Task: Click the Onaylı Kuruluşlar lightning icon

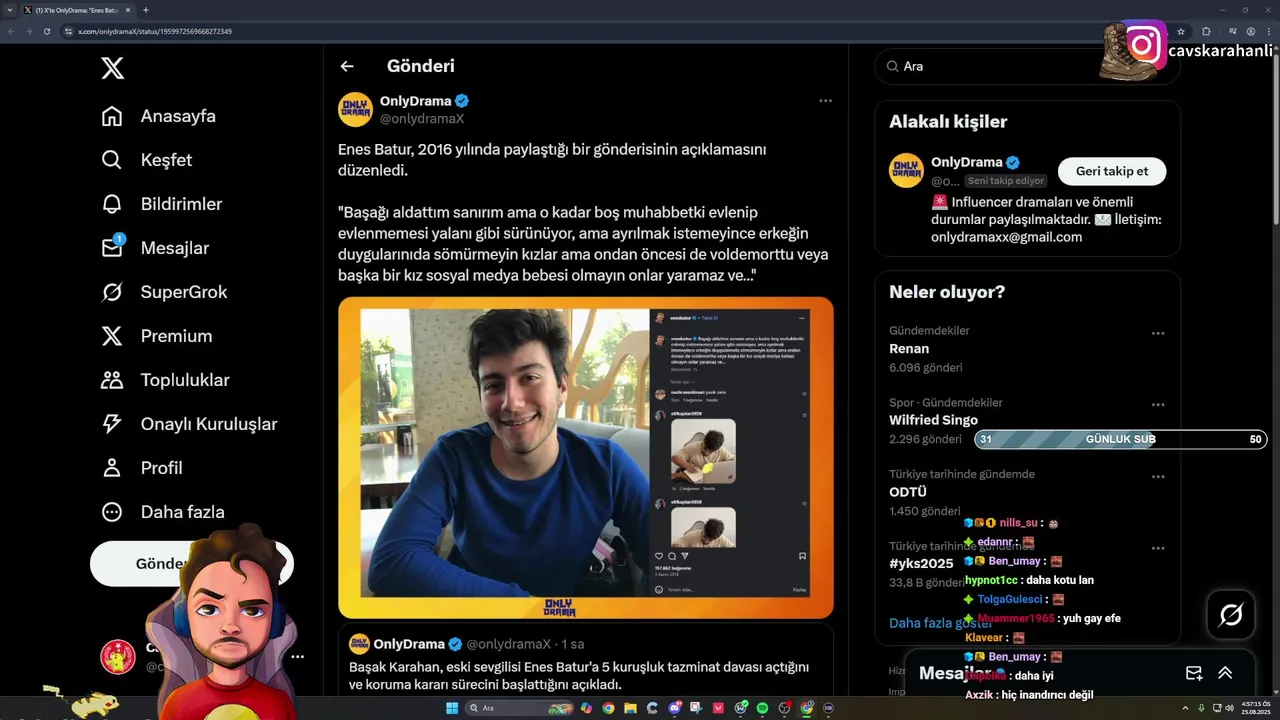Action: (112, 424)
